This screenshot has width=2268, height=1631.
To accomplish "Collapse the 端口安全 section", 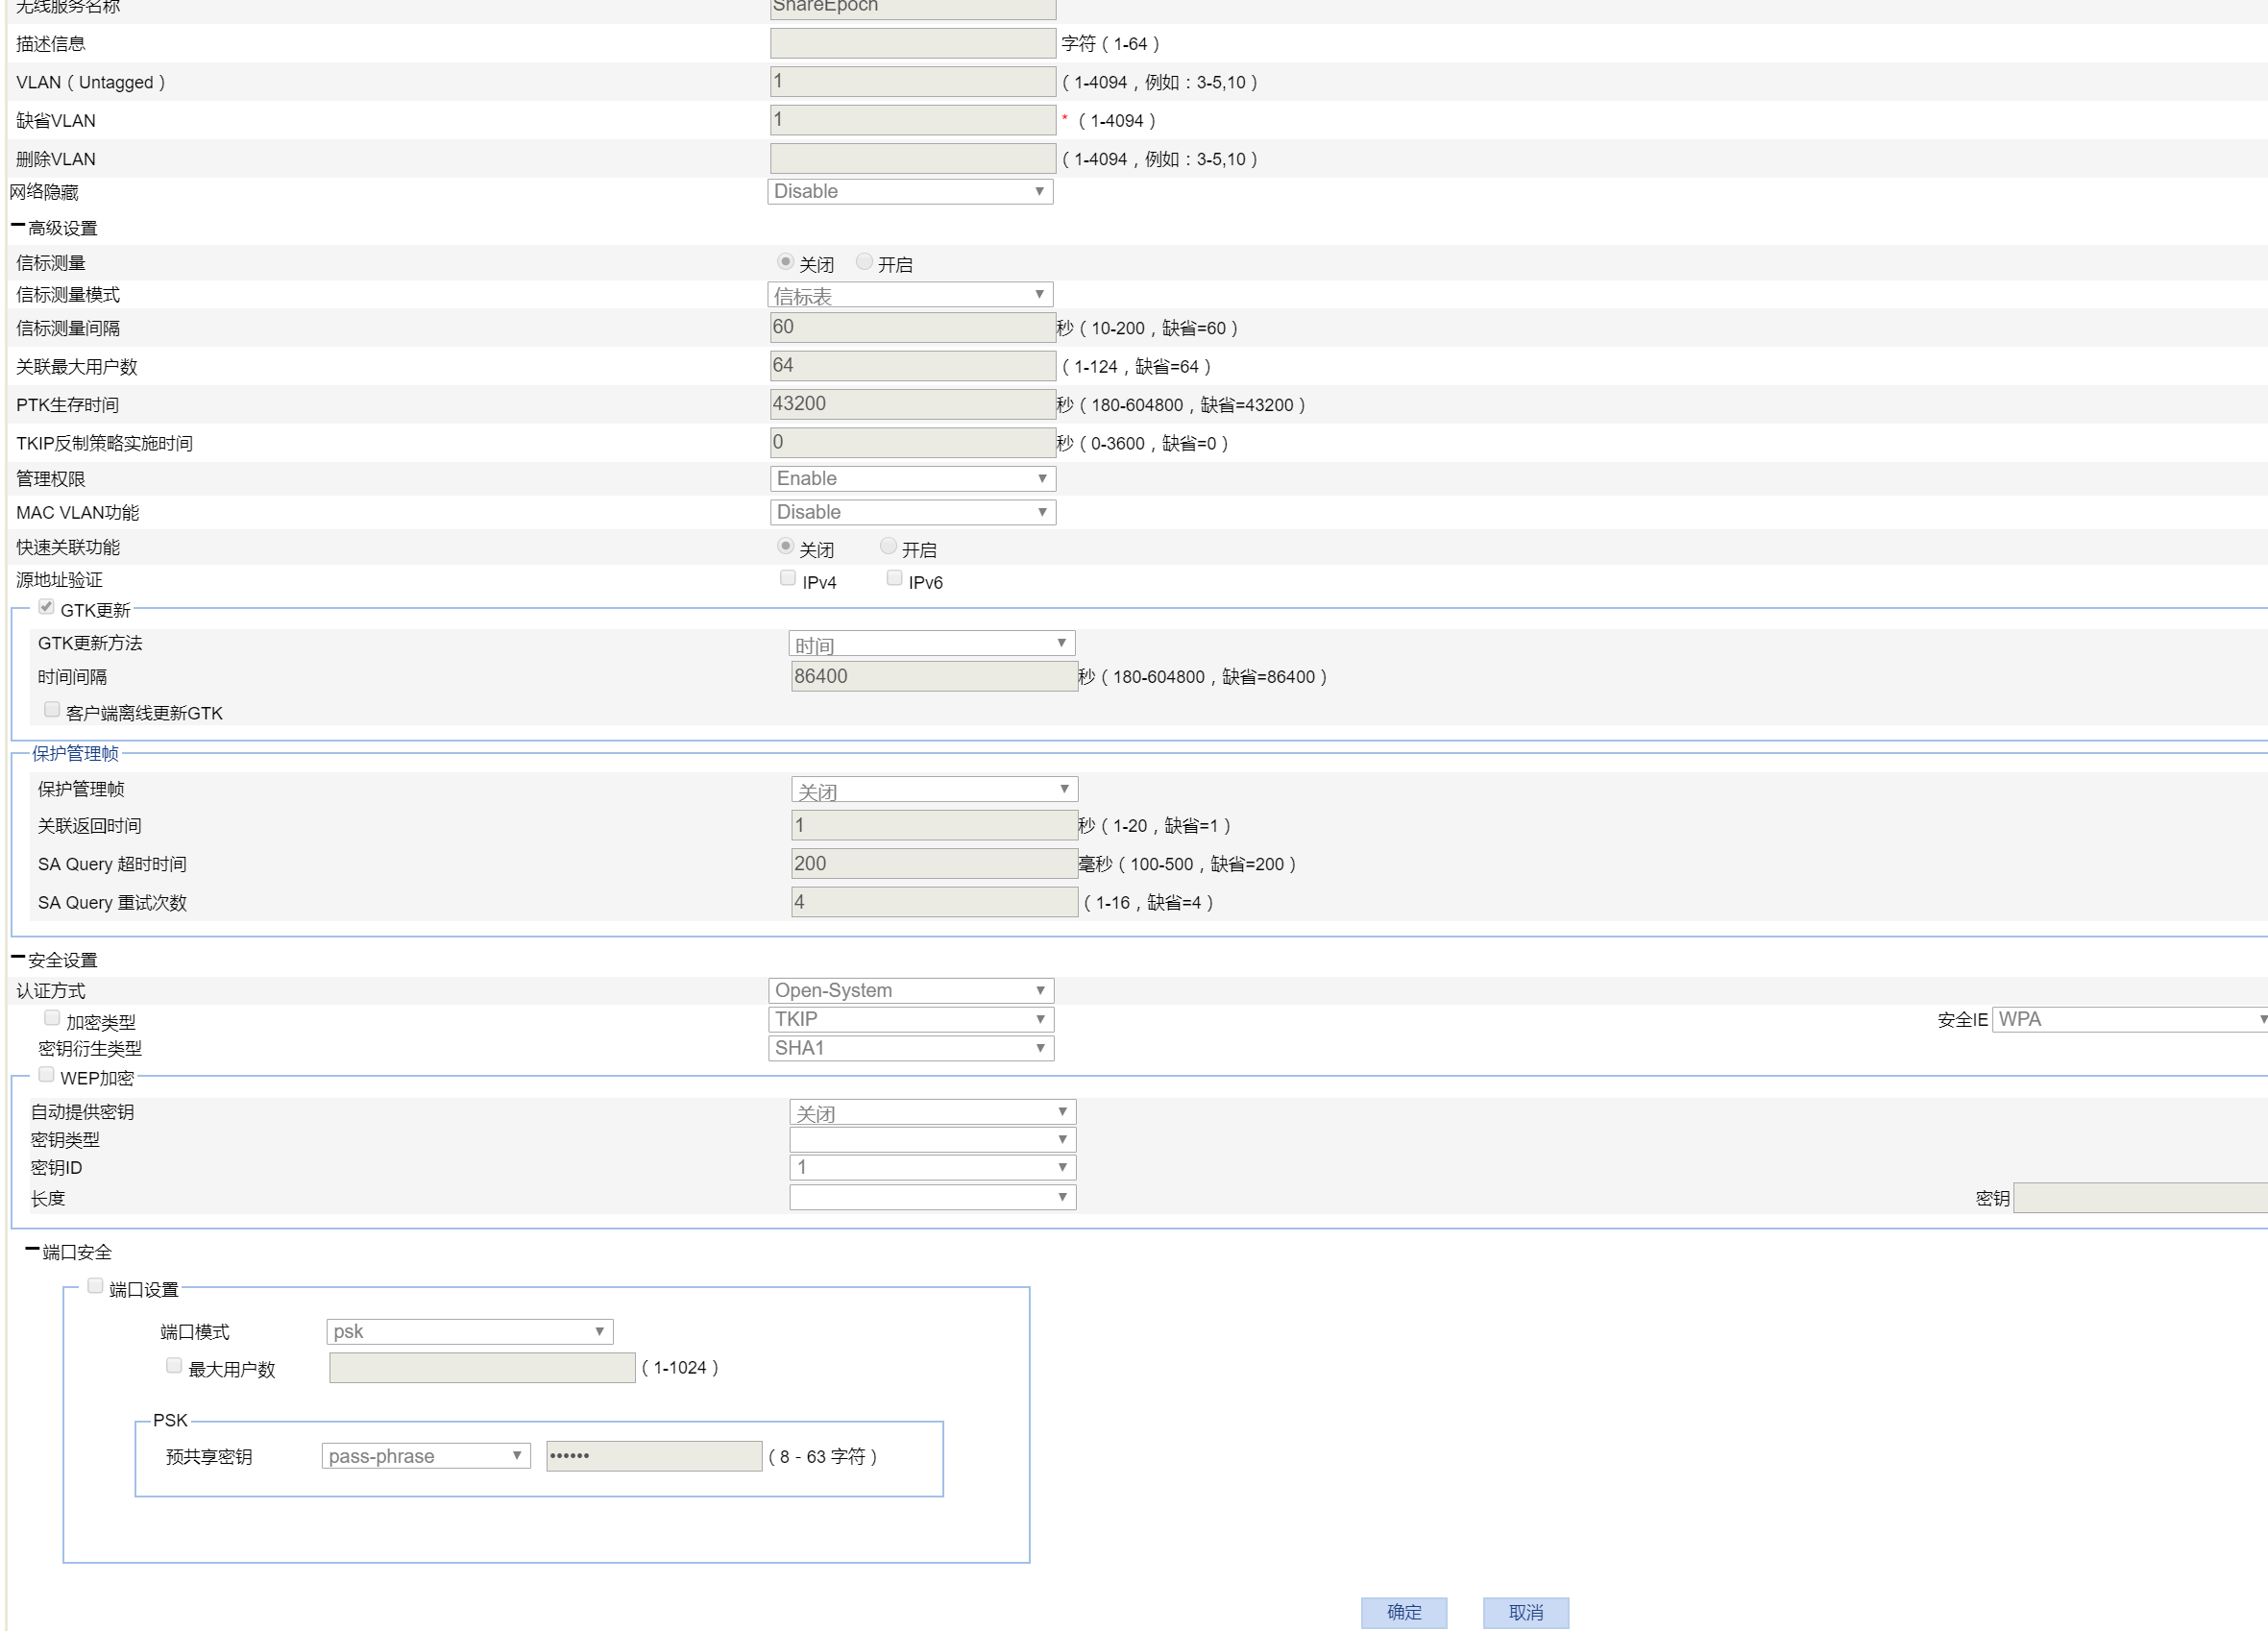I will point(32,1250).
